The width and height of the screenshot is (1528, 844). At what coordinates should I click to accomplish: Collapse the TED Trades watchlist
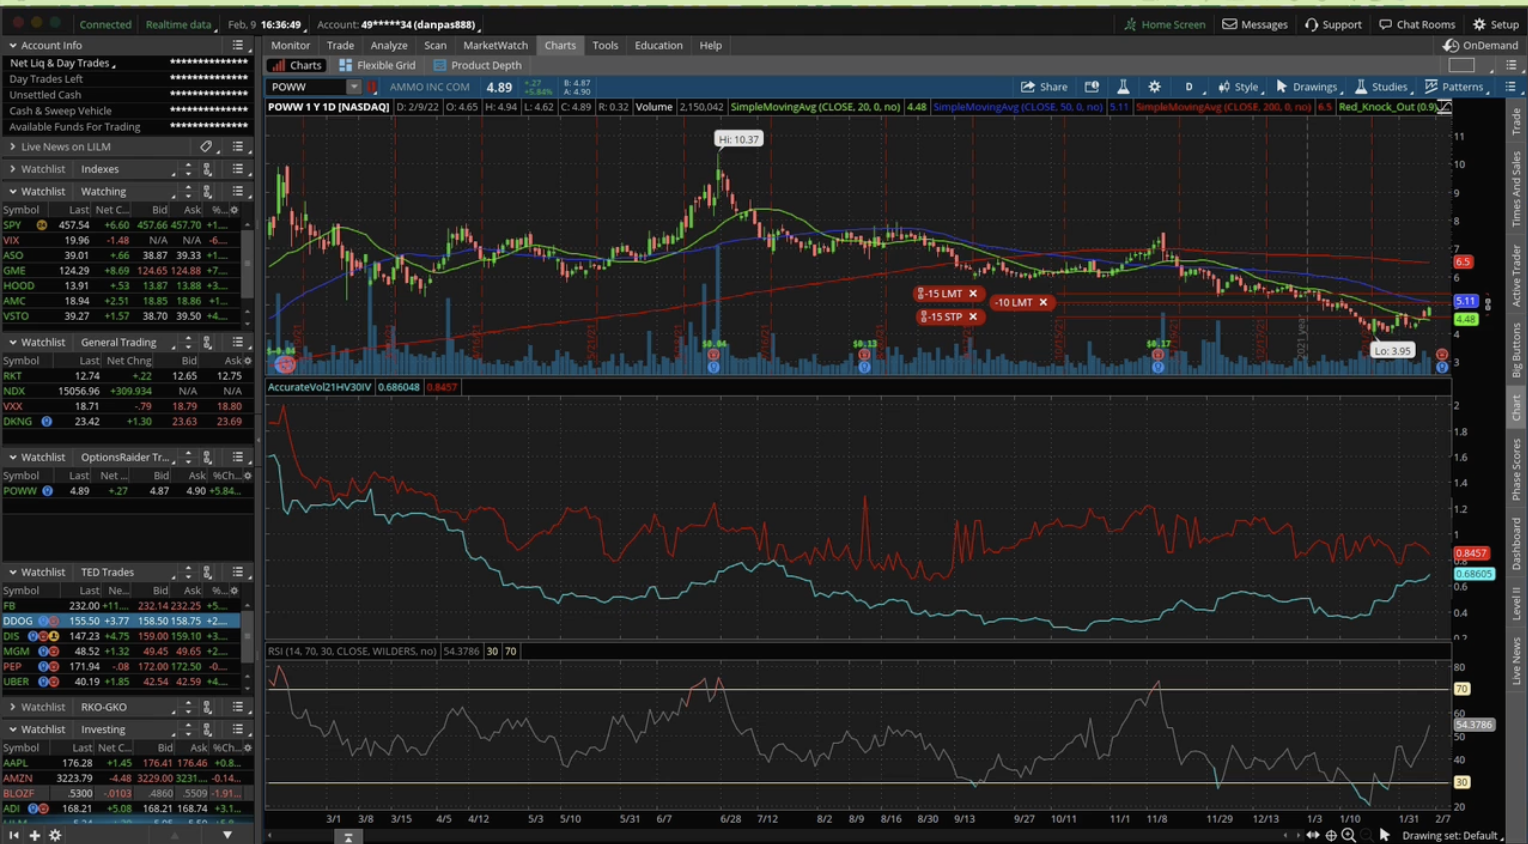13,572
